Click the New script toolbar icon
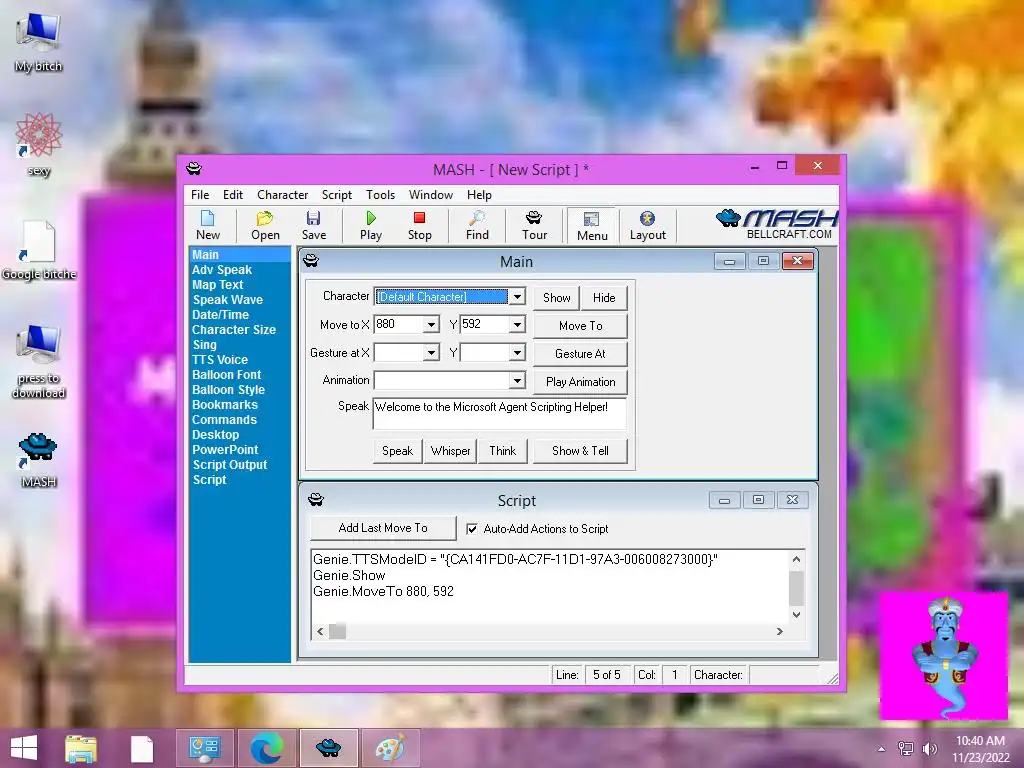This screenshot has width=1024, height=768. click(208, 225)
